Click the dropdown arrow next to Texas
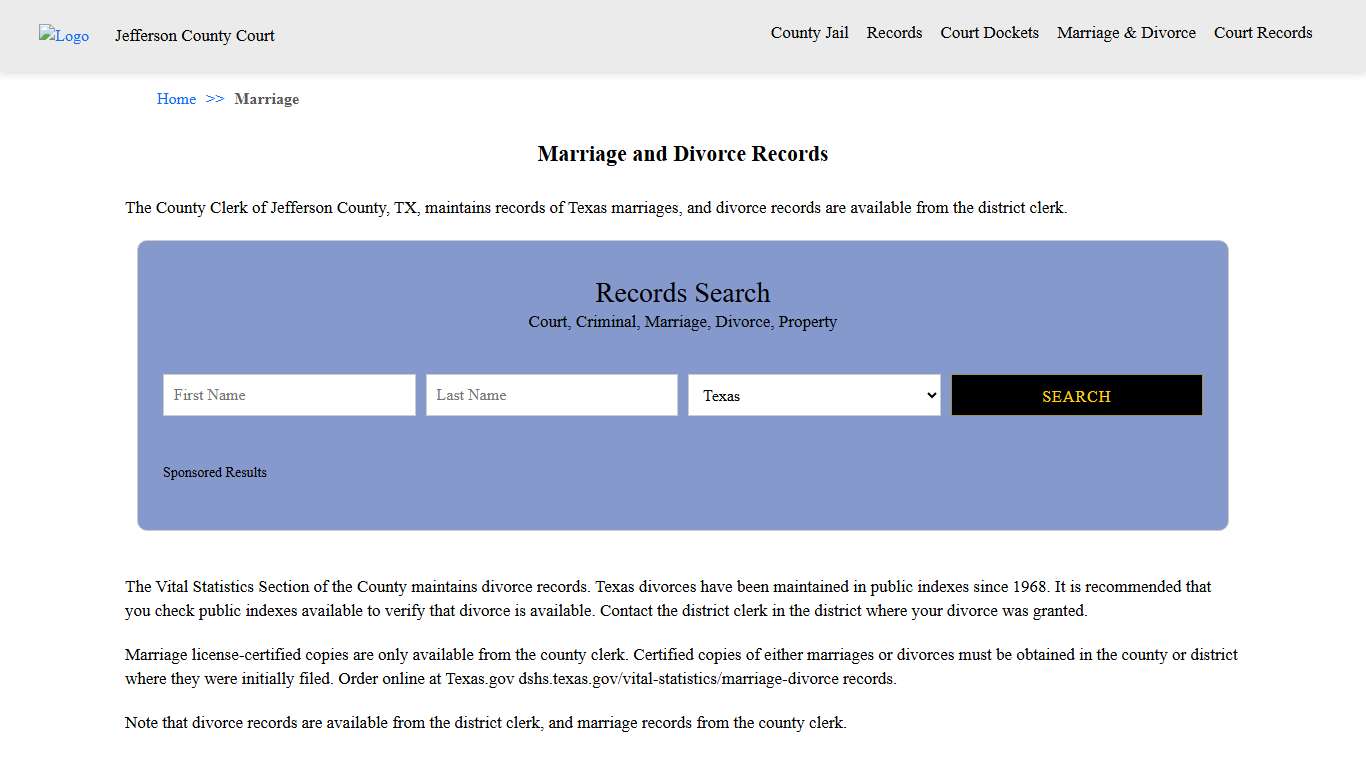This screenshot has height=768, width=1366. tap(928, 395)
